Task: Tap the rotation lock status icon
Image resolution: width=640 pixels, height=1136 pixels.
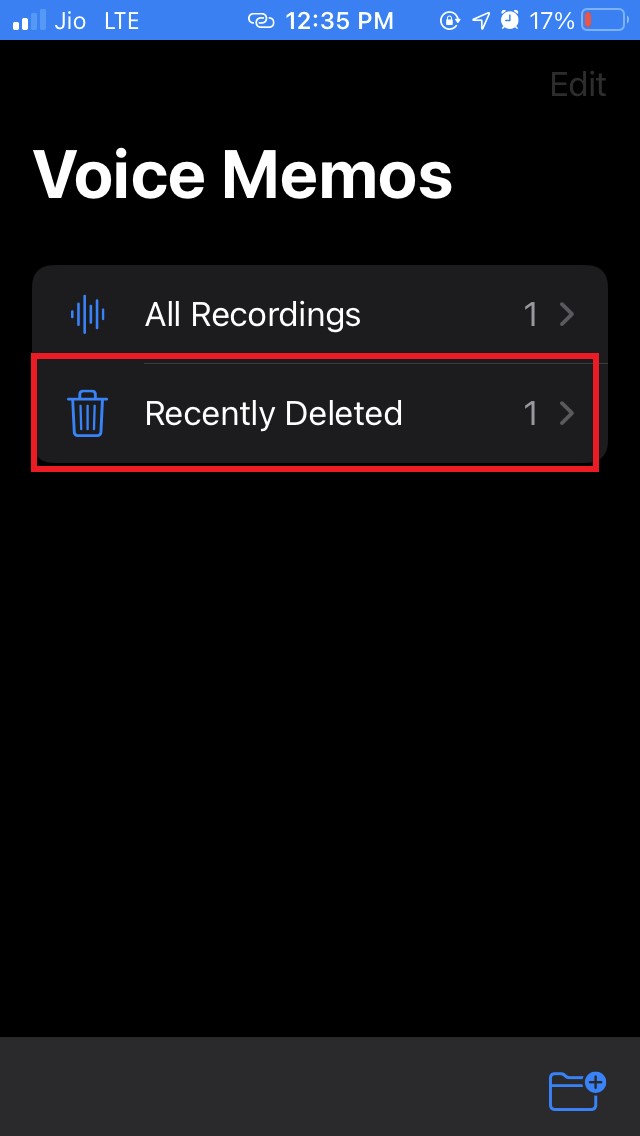Action: point(449,20)
